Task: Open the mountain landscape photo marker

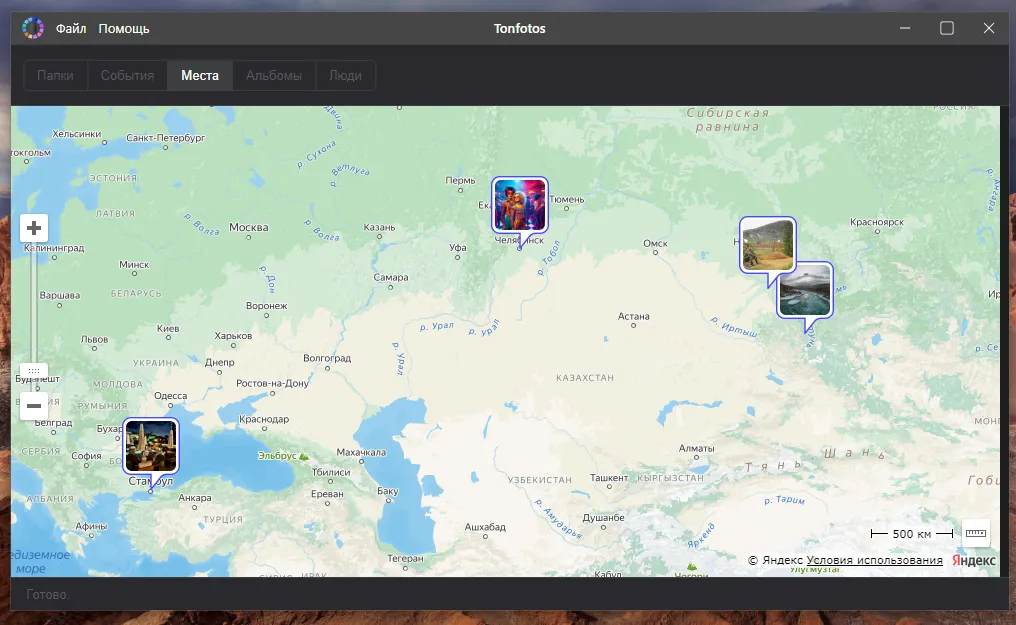Action: pos(767,244)
